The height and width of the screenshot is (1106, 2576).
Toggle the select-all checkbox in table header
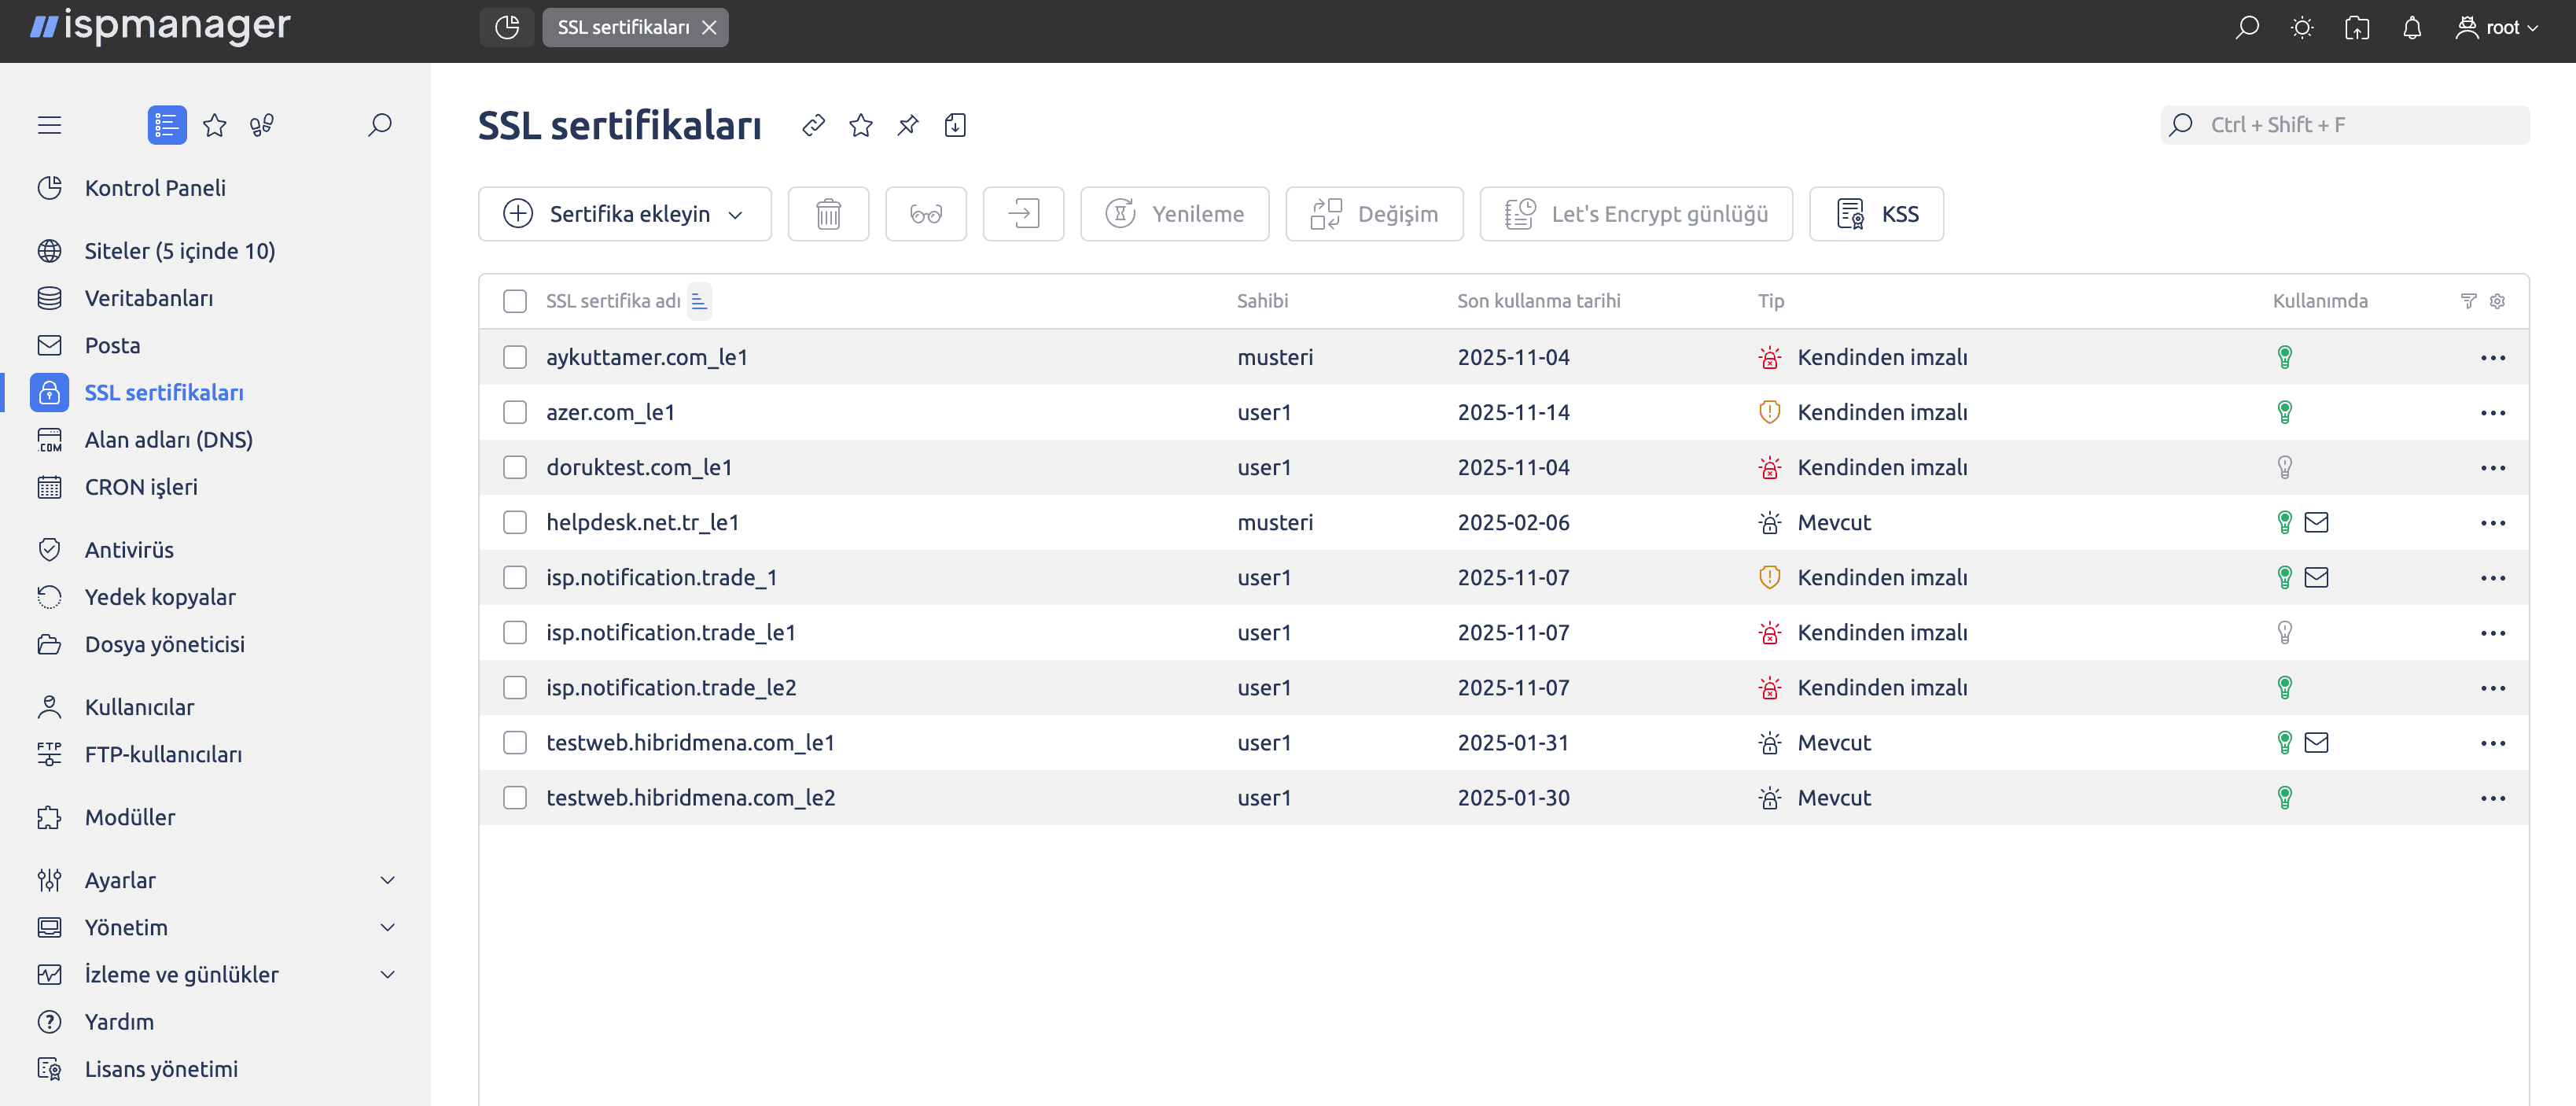click(x=515, y=301)
